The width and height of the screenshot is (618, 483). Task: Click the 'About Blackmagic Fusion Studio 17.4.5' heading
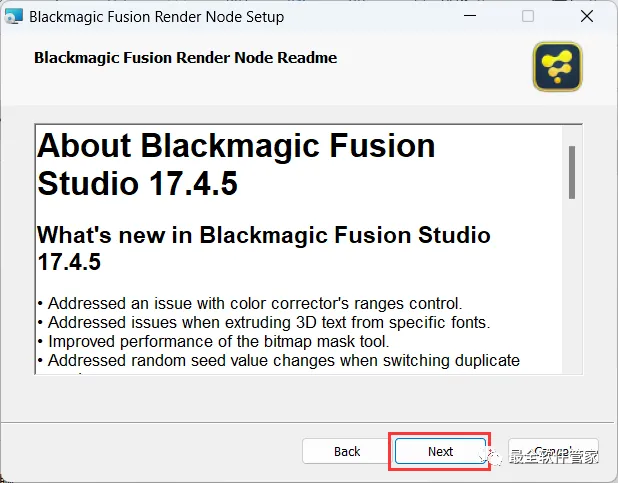tap(236, 164)
